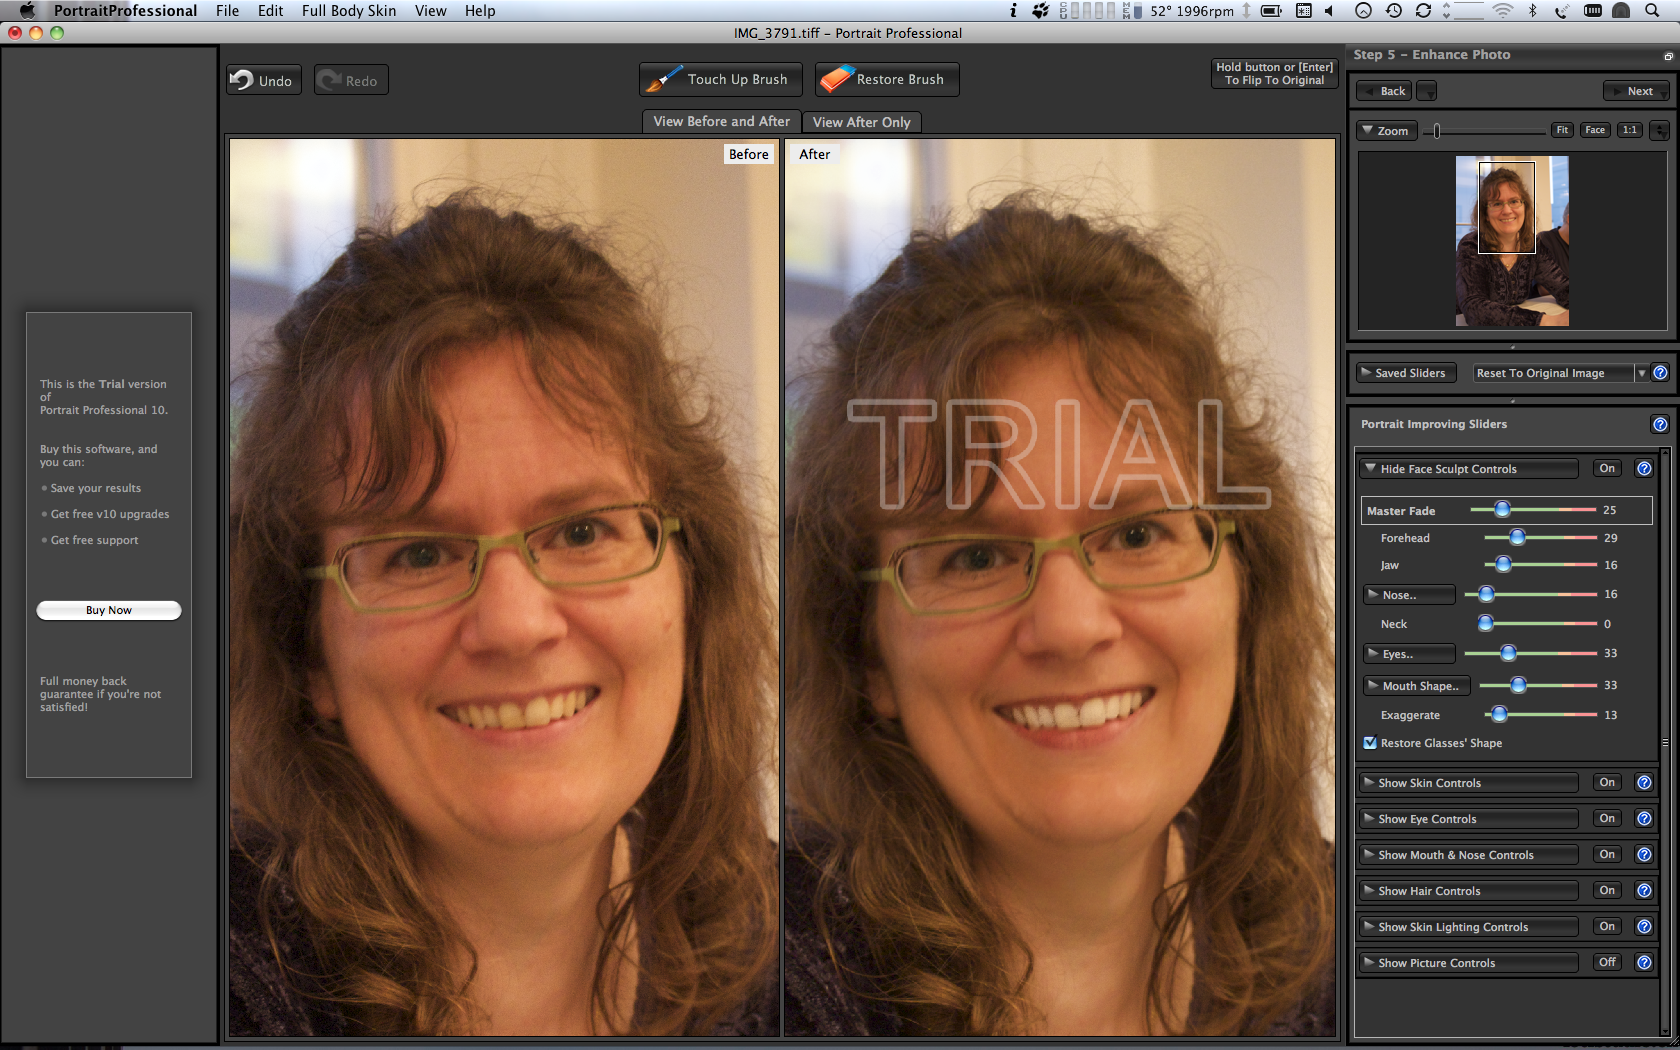Switch to View After Only tab
This screenshot has height=1050, width=1680.
pyautogui.click(x=861, y=122)
